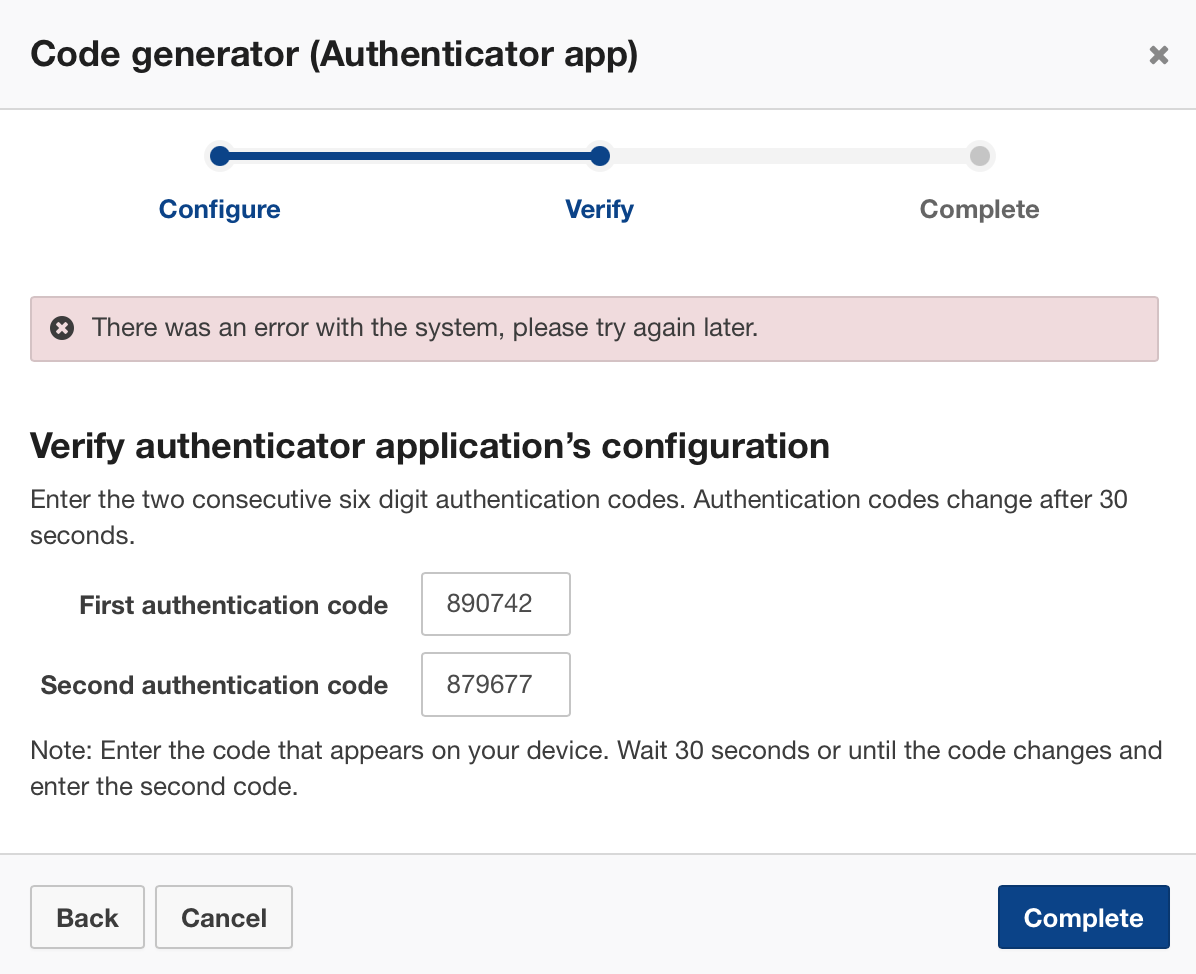Select the Configure step label
Screen dimensions: 1196x974
[220, 210]
